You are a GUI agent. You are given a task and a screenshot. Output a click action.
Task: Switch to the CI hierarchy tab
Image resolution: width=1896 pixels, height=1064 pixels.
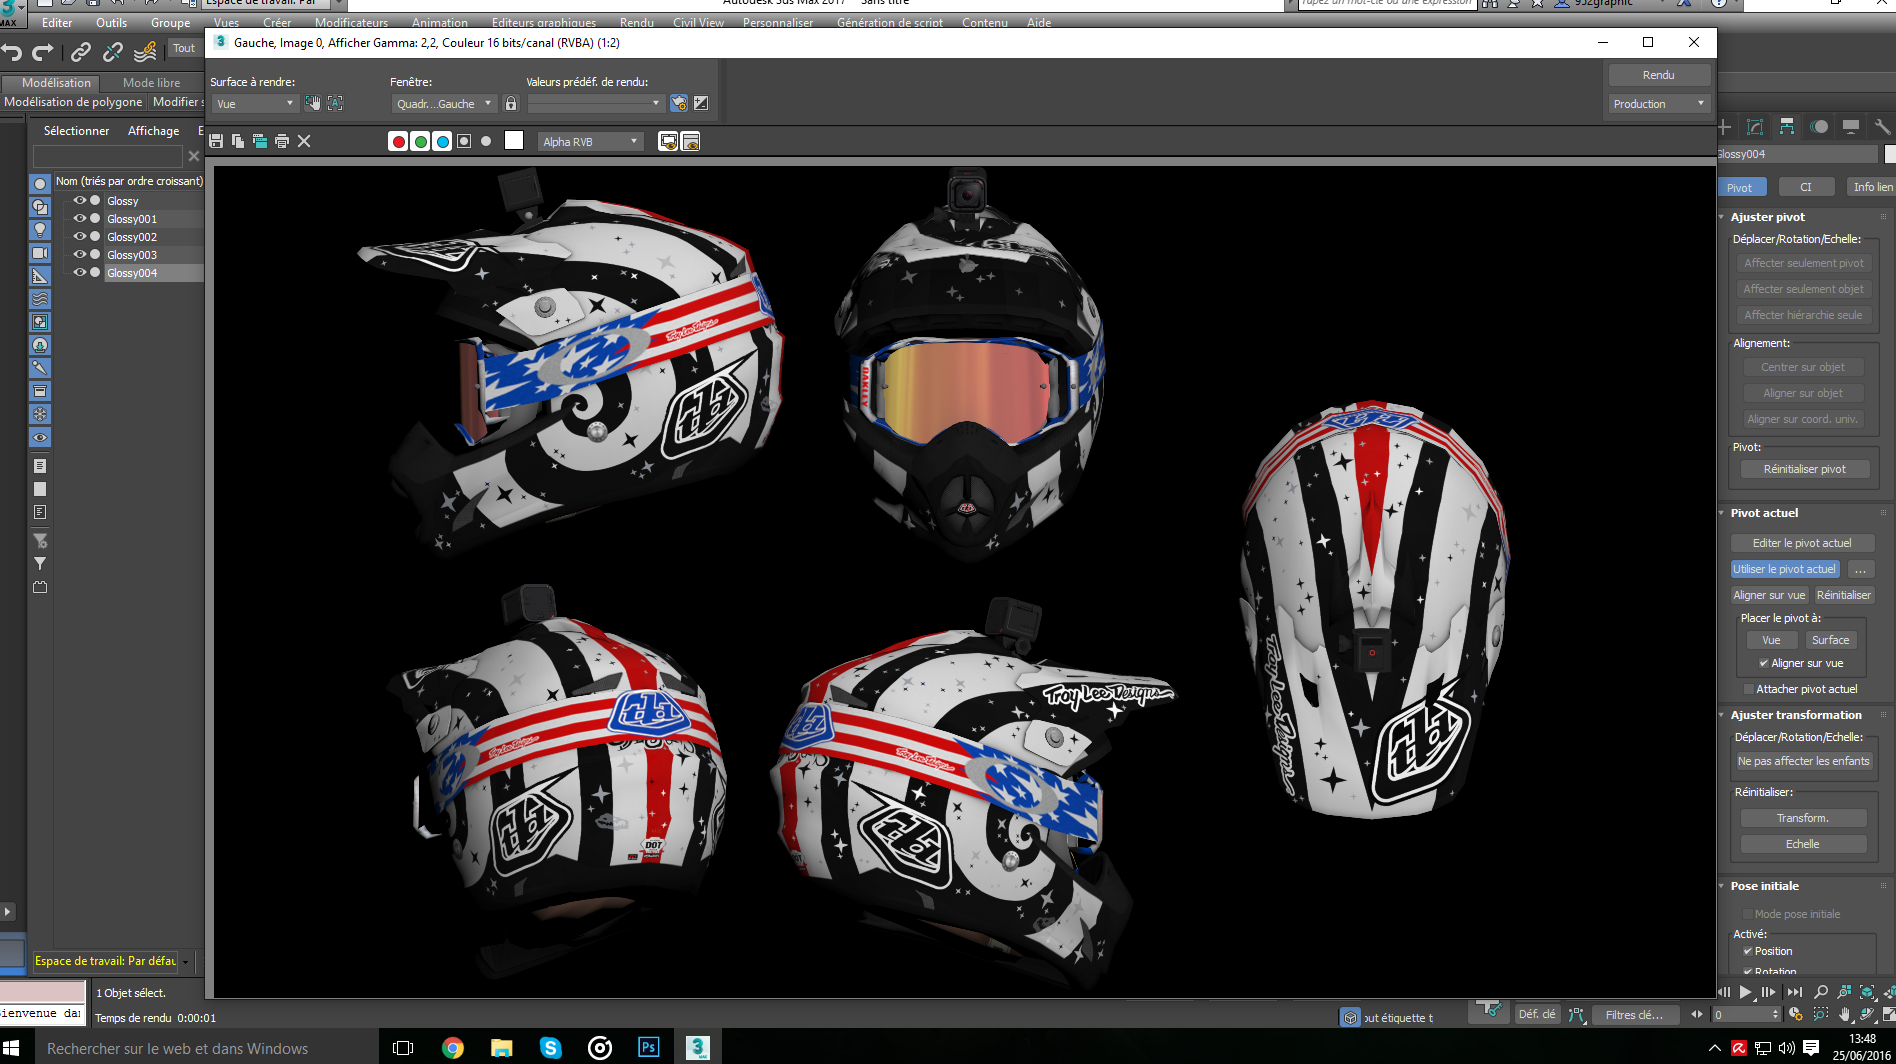pos(1805,187)
